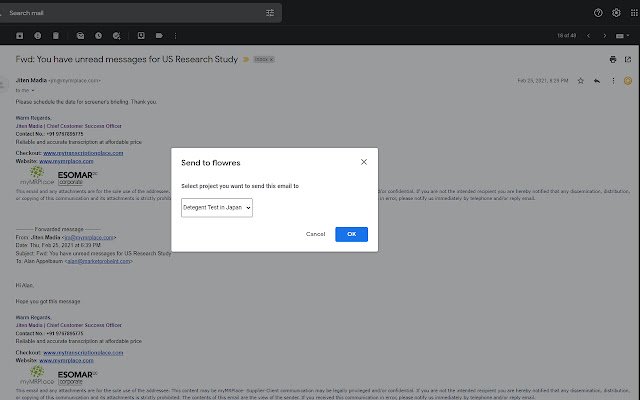Click the Add to tasks icon
Image resolution: width=640 pixels, height=400 pixels.
(117, 36)
